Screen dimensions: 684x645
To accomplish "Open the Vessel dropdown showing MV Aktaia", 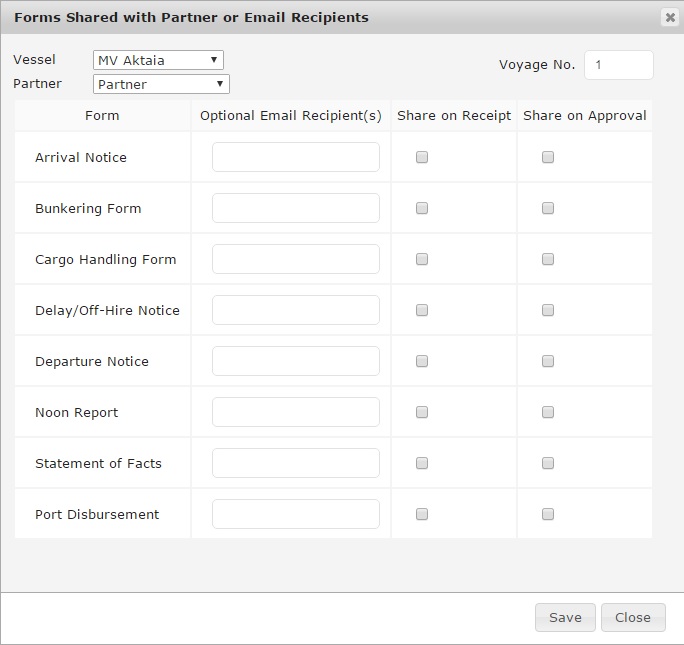I will coord(158,60).
